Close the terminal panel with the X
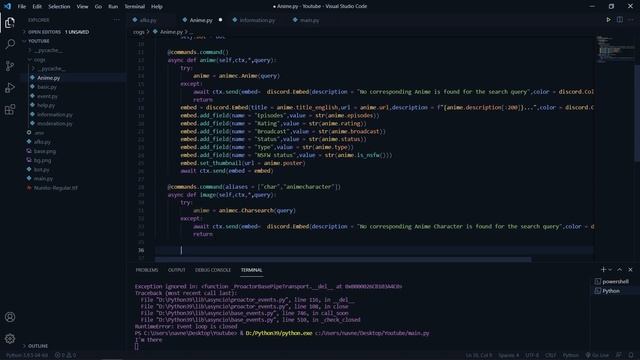 pyautogui.click(x=630, y=270)
